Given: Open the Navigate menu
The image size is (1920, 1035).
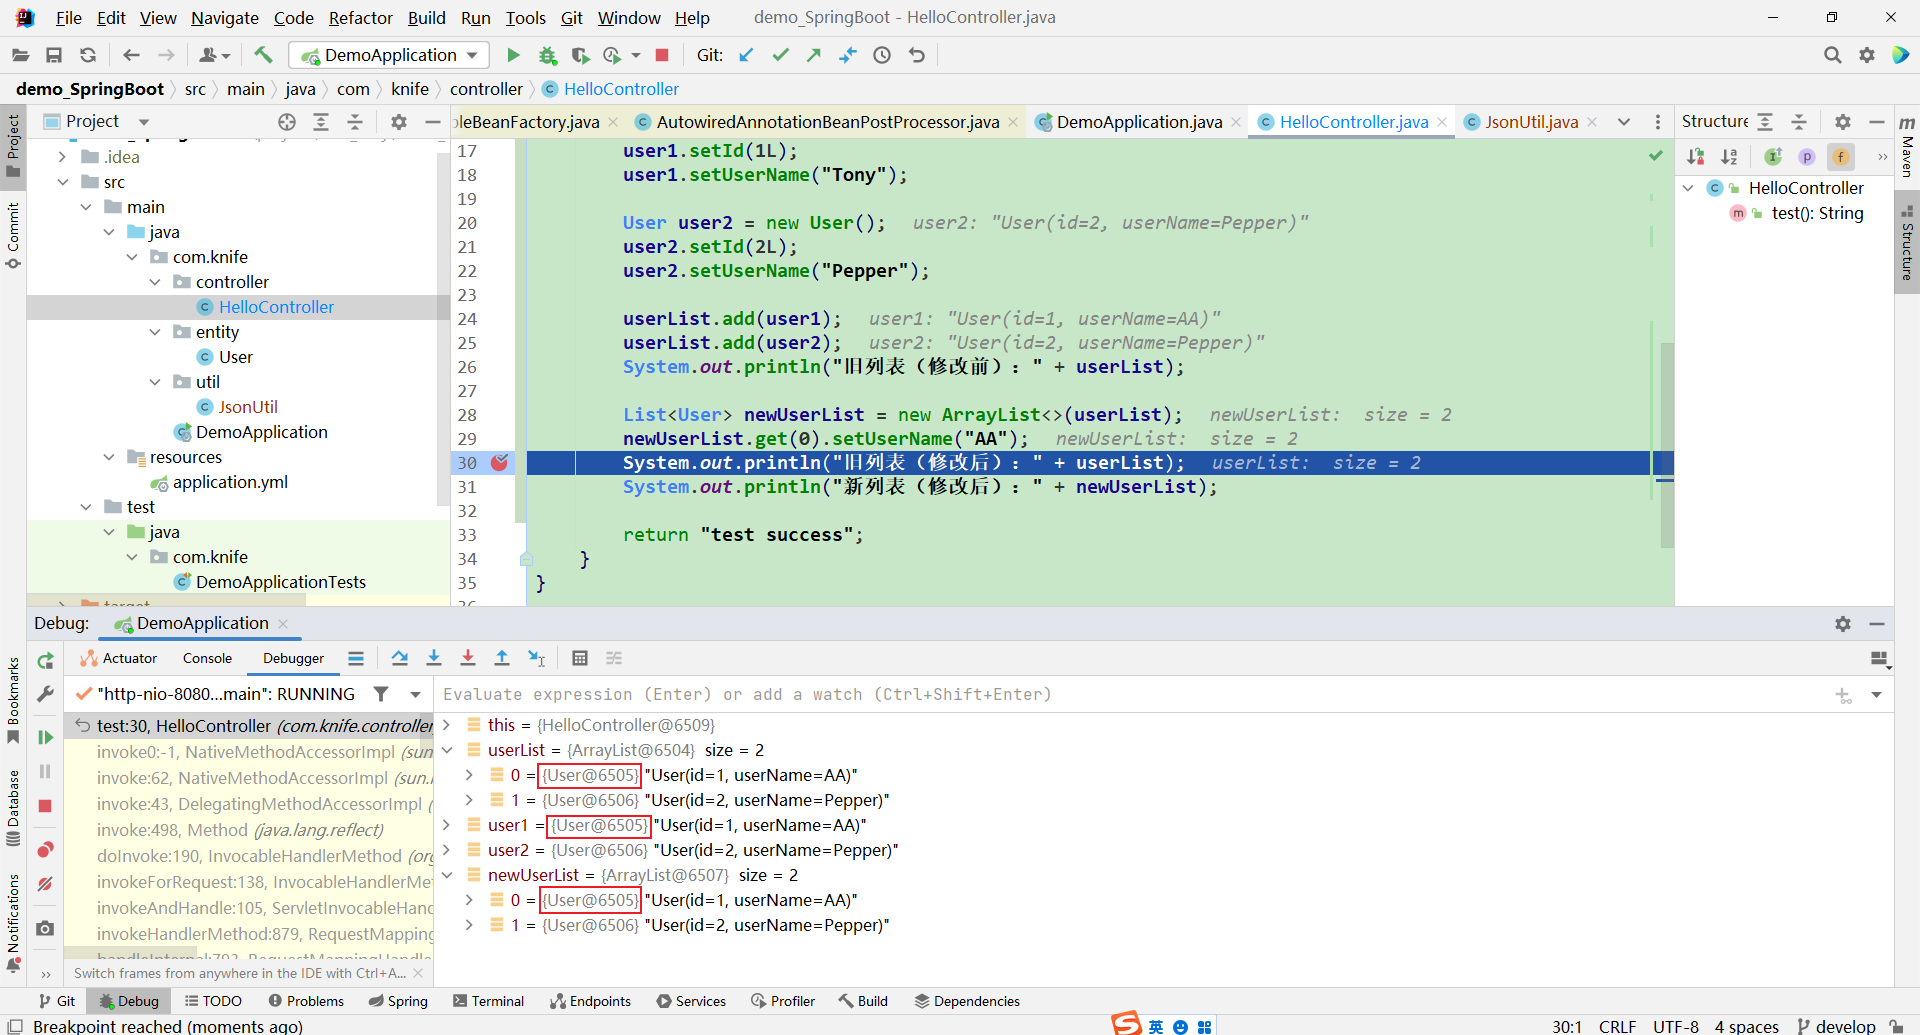Looking at the screenshot, I should (x=224, y=17).
